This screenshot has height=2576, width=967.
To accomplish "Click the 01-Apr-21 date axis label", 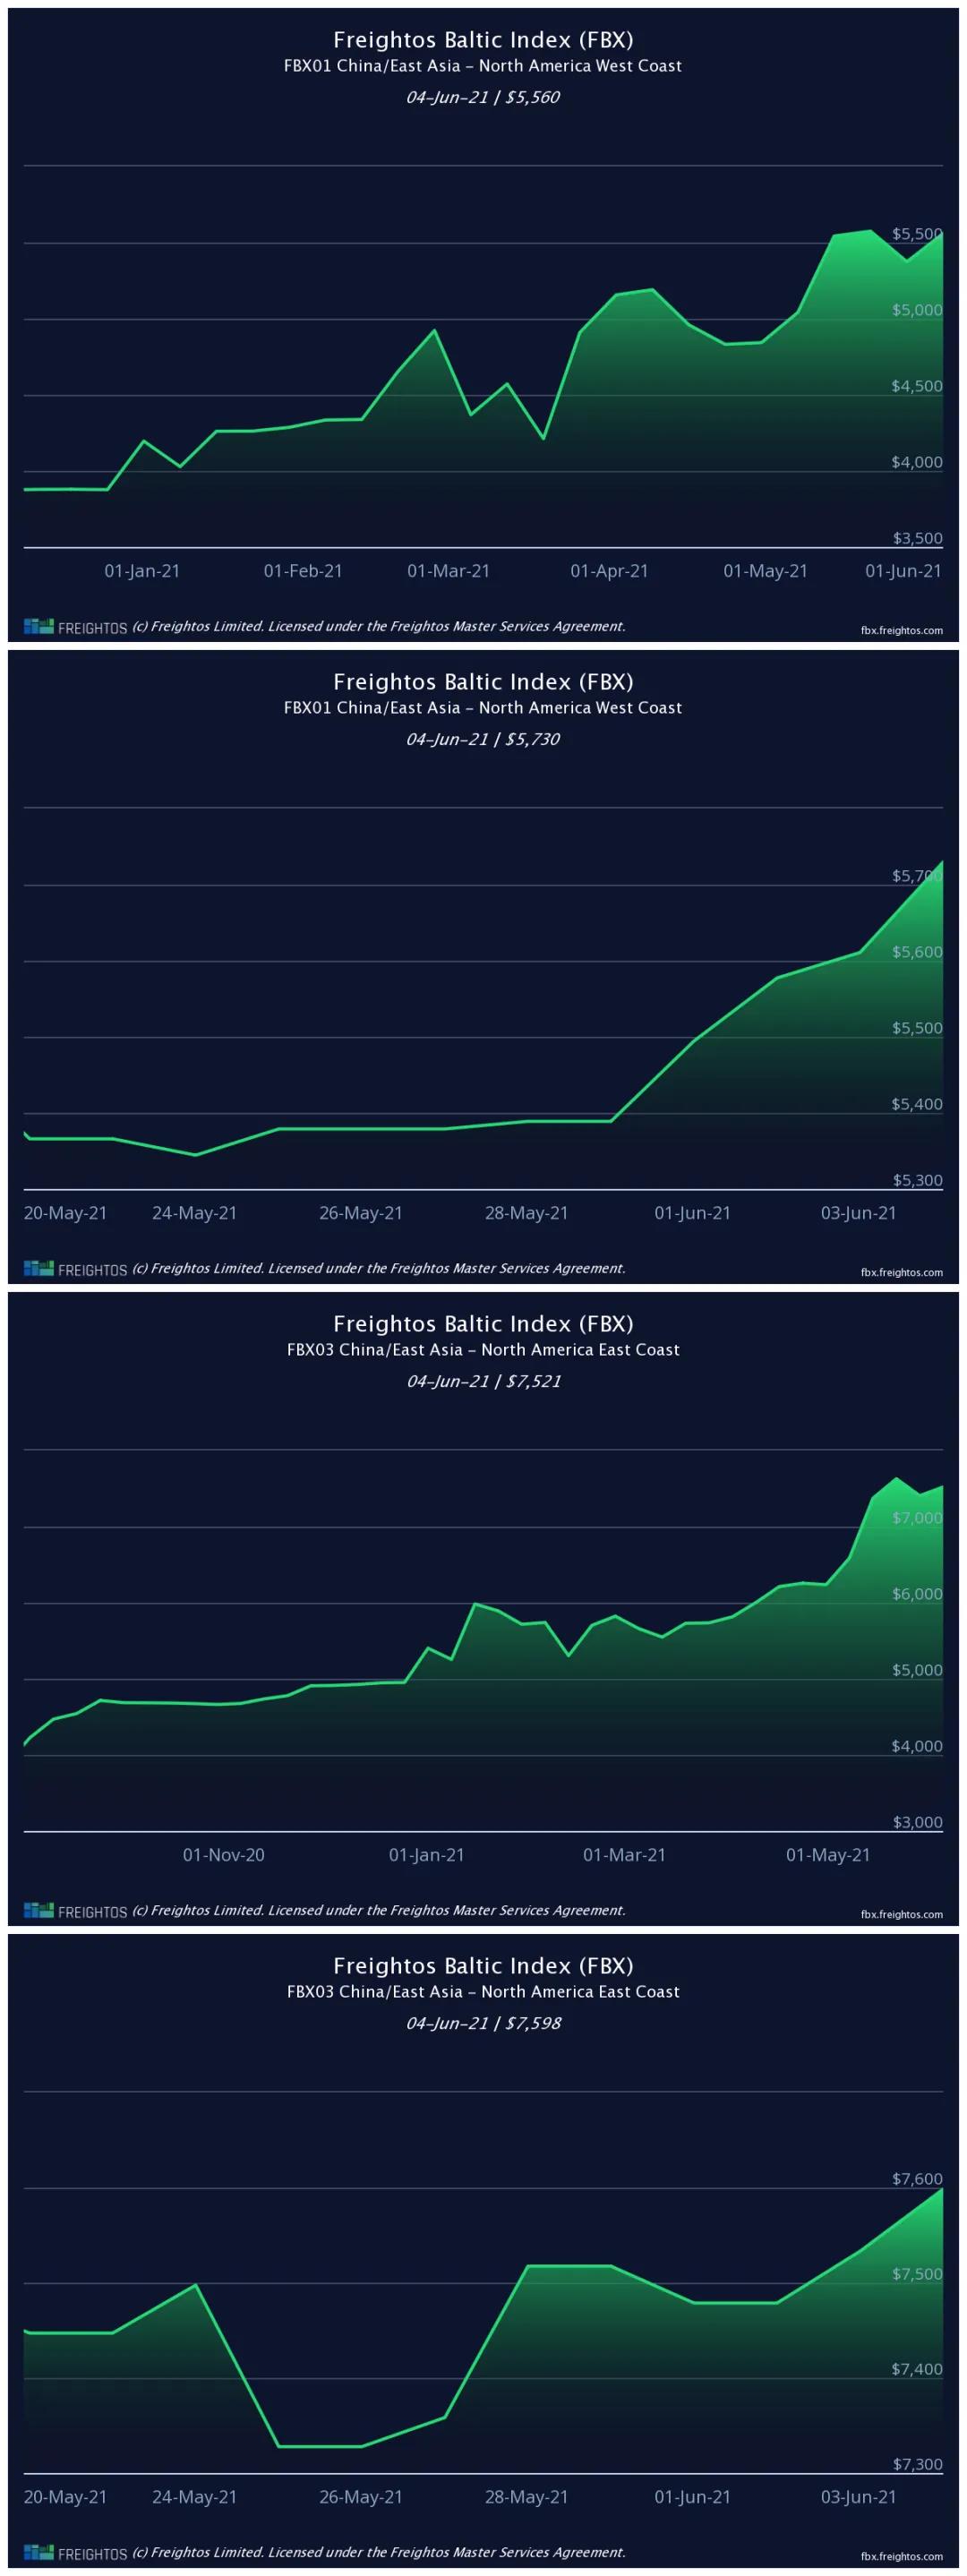I will (x=609, y=571).
